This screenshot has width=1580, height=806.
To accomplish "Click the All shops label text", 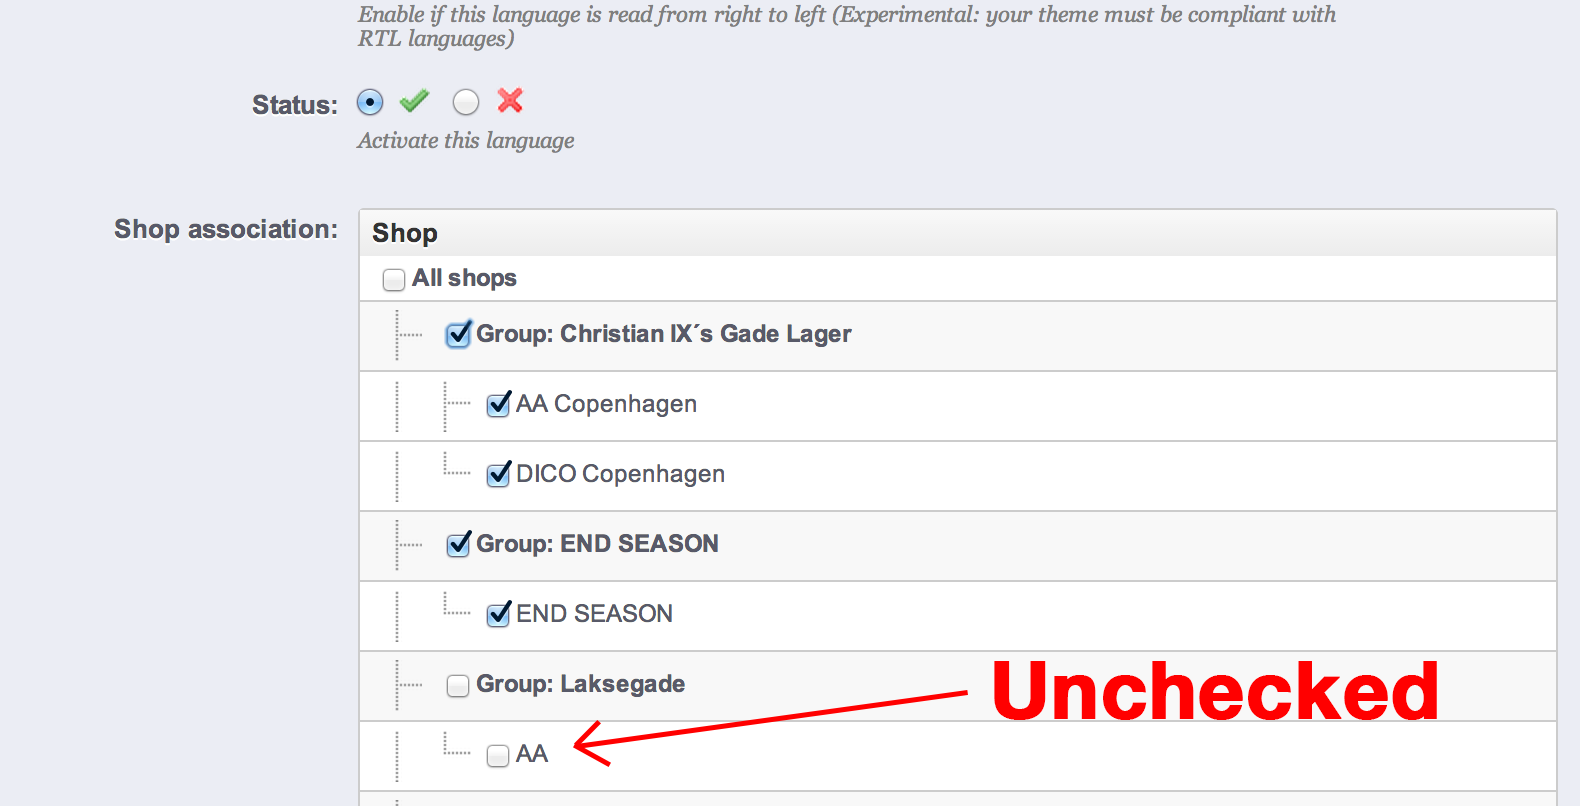I will tap(464, 278).
